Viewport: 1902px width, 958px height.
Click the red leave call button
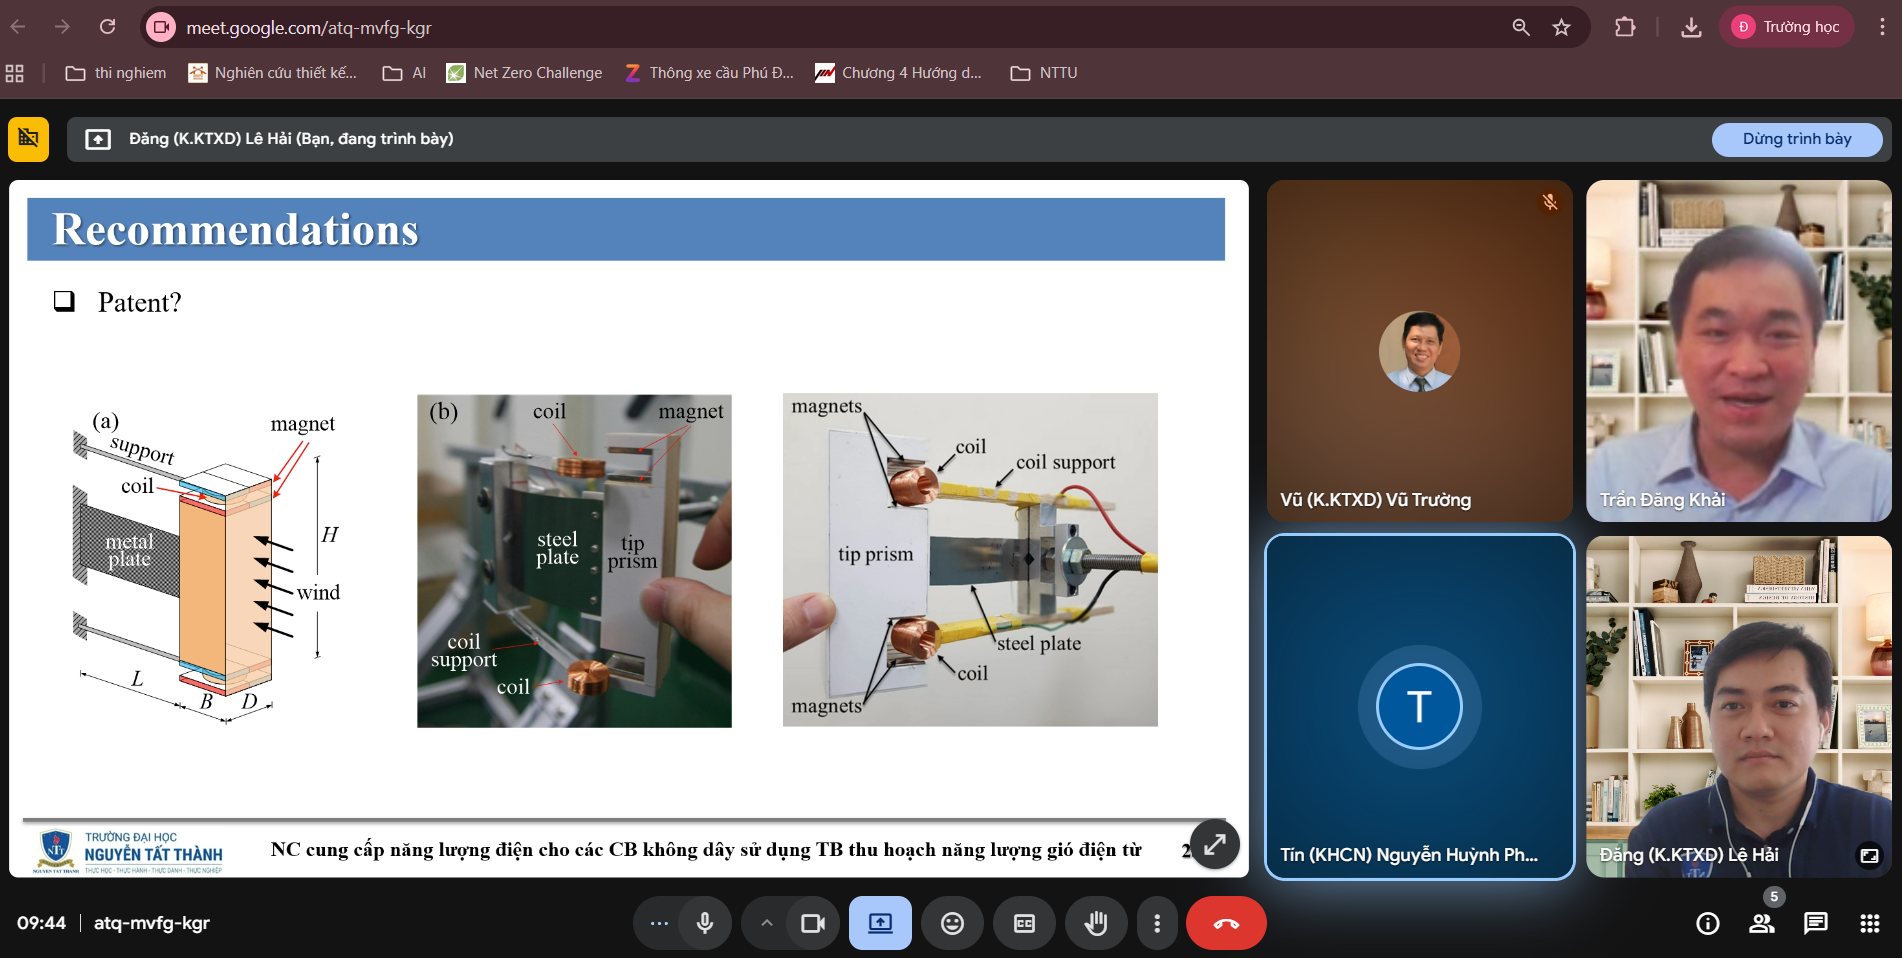[1226, 923]
